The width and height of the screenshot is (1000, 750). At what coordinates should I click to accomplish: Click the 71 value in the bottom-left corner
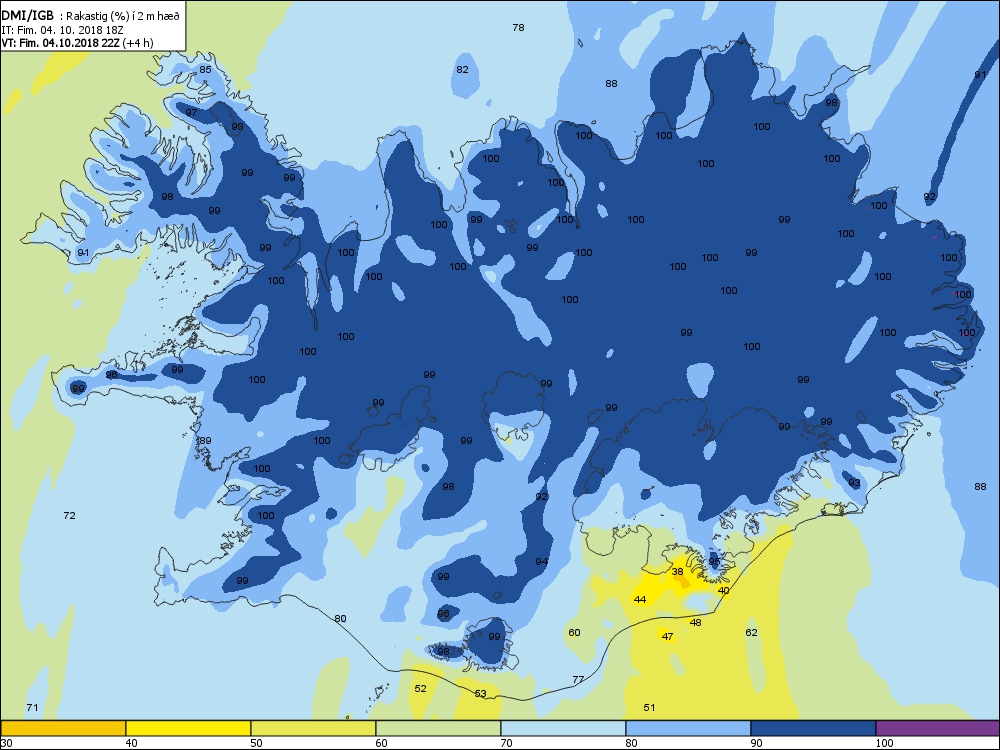point(32,707)
